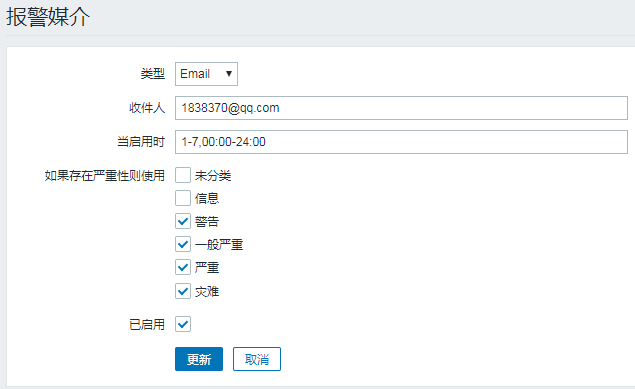
Task: Click the 当启用时 label text
Action: coord(141,142)
